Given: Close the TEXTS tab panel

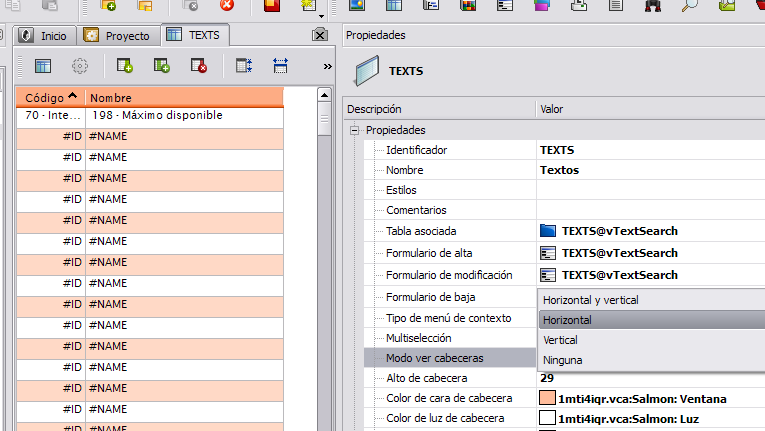Looking at the screenshot, I should [x=319, y=35].
